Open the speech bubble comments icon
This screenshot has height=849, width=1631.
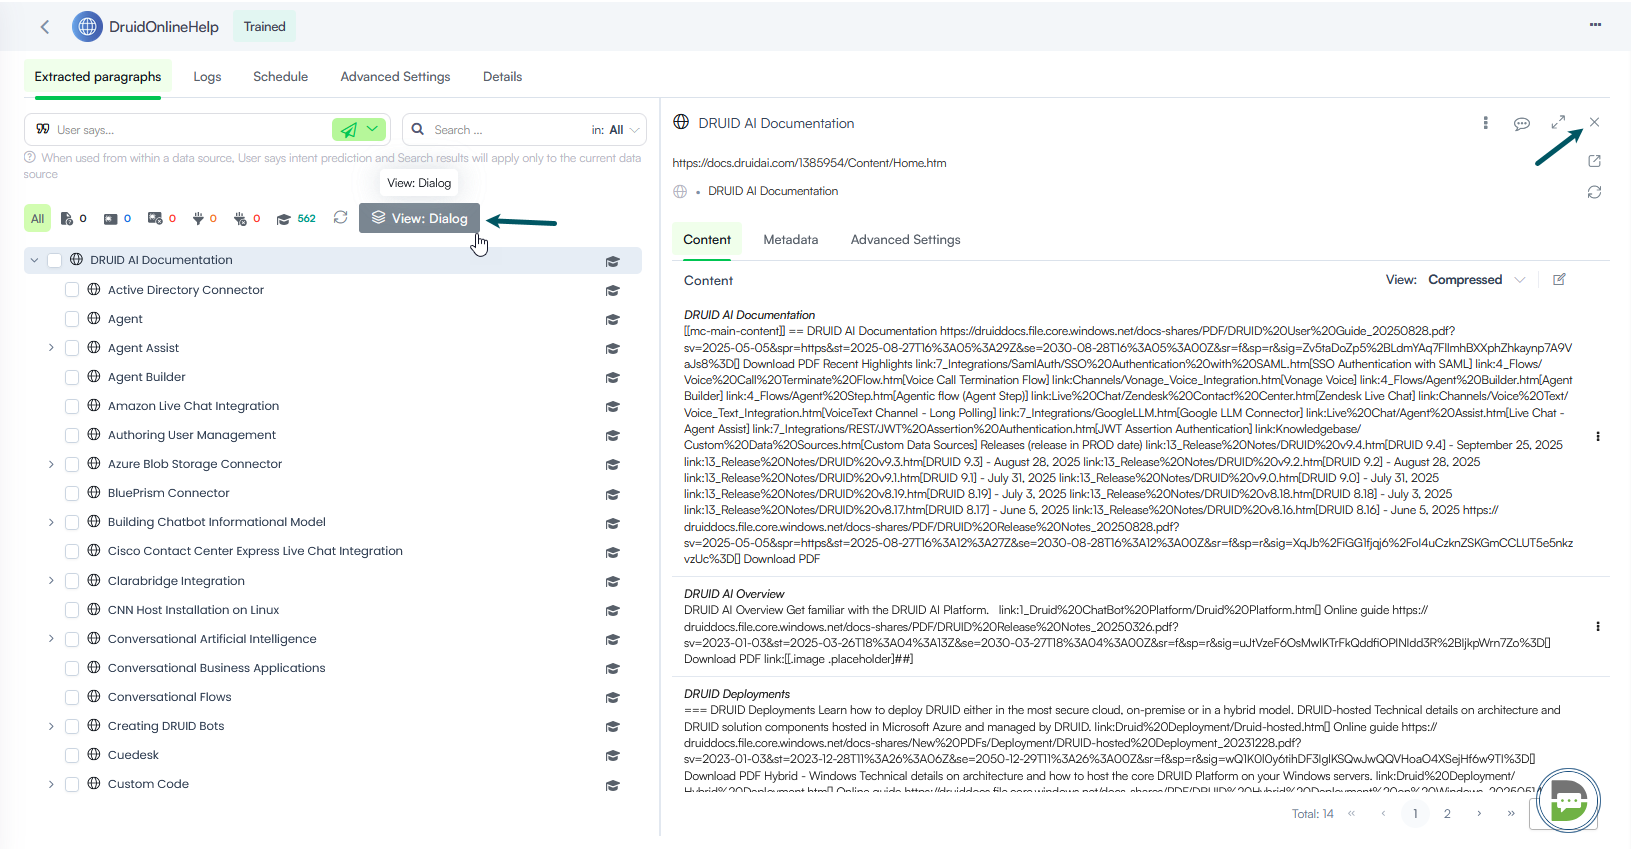pyautogui.click(x=1522, y=124)
